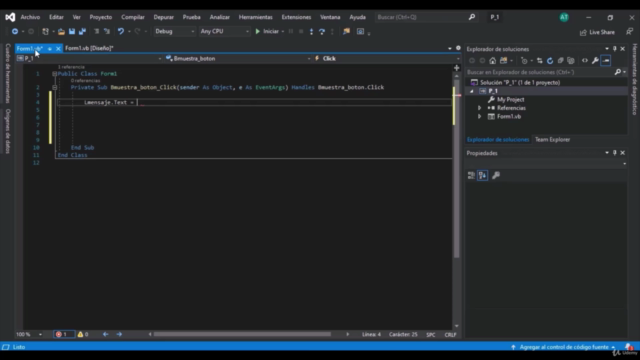Image resolution: width=640 pixels, height=360 pixels.
Task: Start debugging with Iniciar button
Action: pyautogui.click(x=267, y=31)
